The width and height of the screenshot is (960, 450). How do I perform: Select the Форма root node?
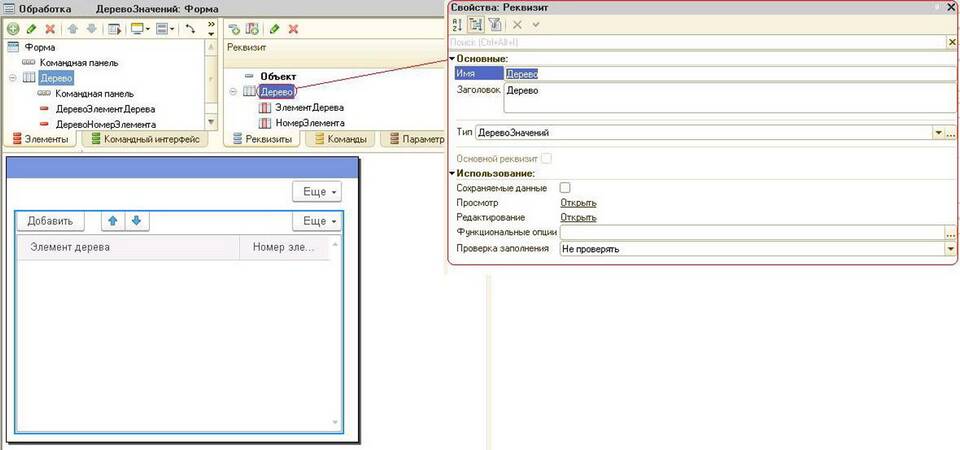(40, 47)
